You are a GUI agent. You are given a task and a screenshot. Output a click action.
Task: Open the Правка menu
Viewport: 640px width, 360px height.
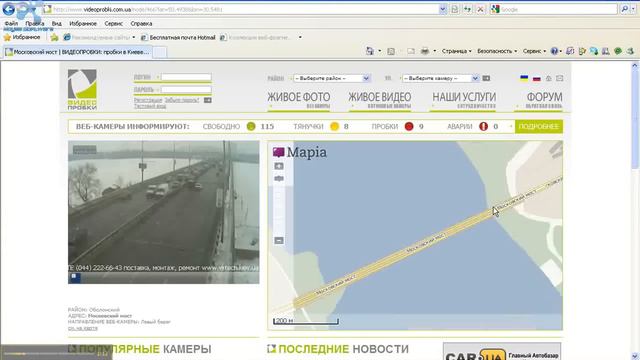(x=35, y=24)
